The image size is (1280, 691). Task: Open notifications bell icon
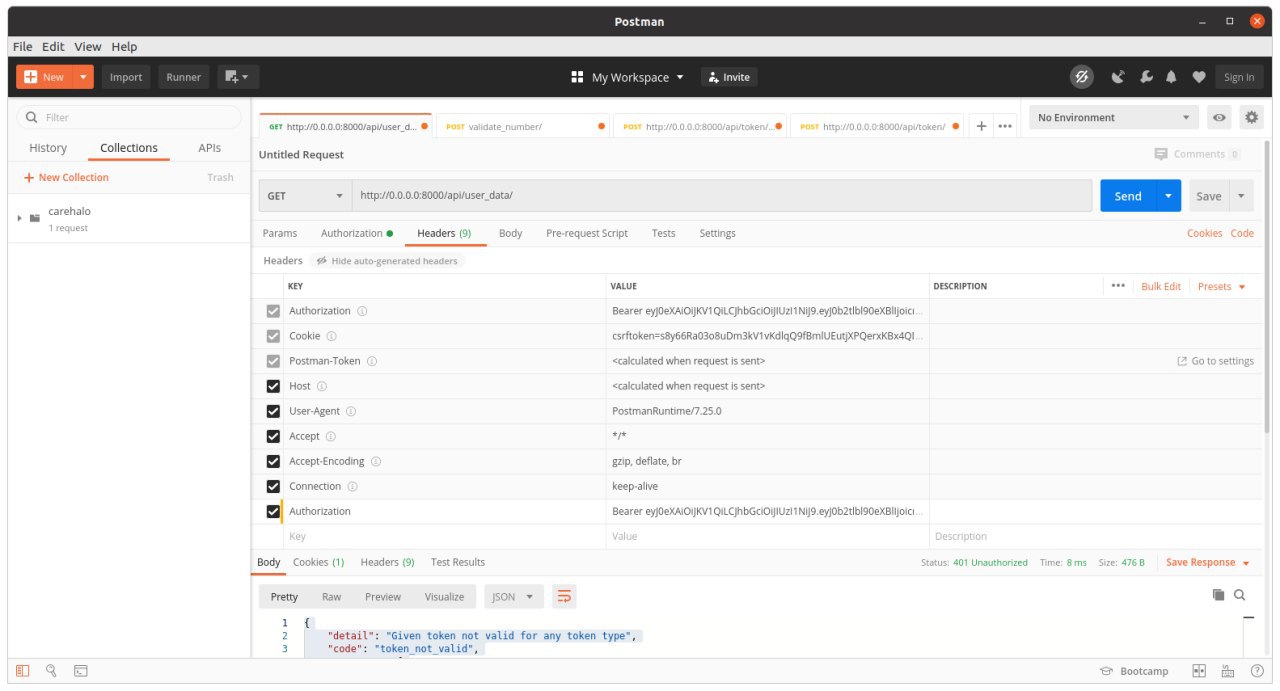[1171, 77]
